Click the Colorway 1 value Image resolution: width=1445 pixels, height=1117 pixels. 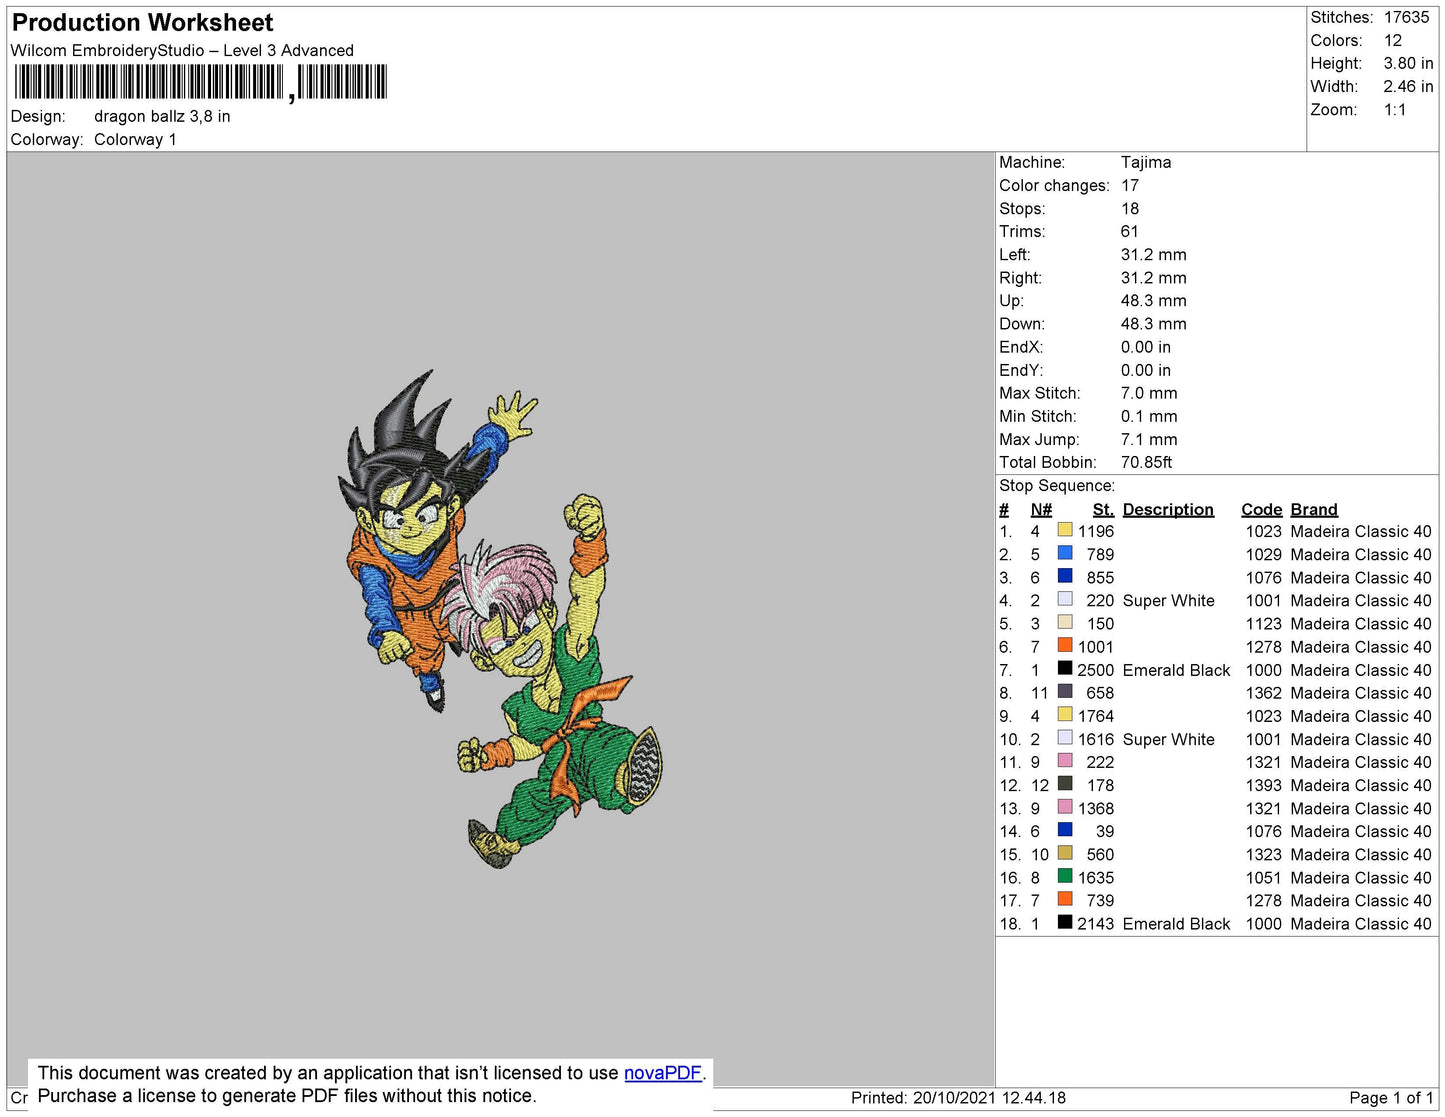coord(135,139)
